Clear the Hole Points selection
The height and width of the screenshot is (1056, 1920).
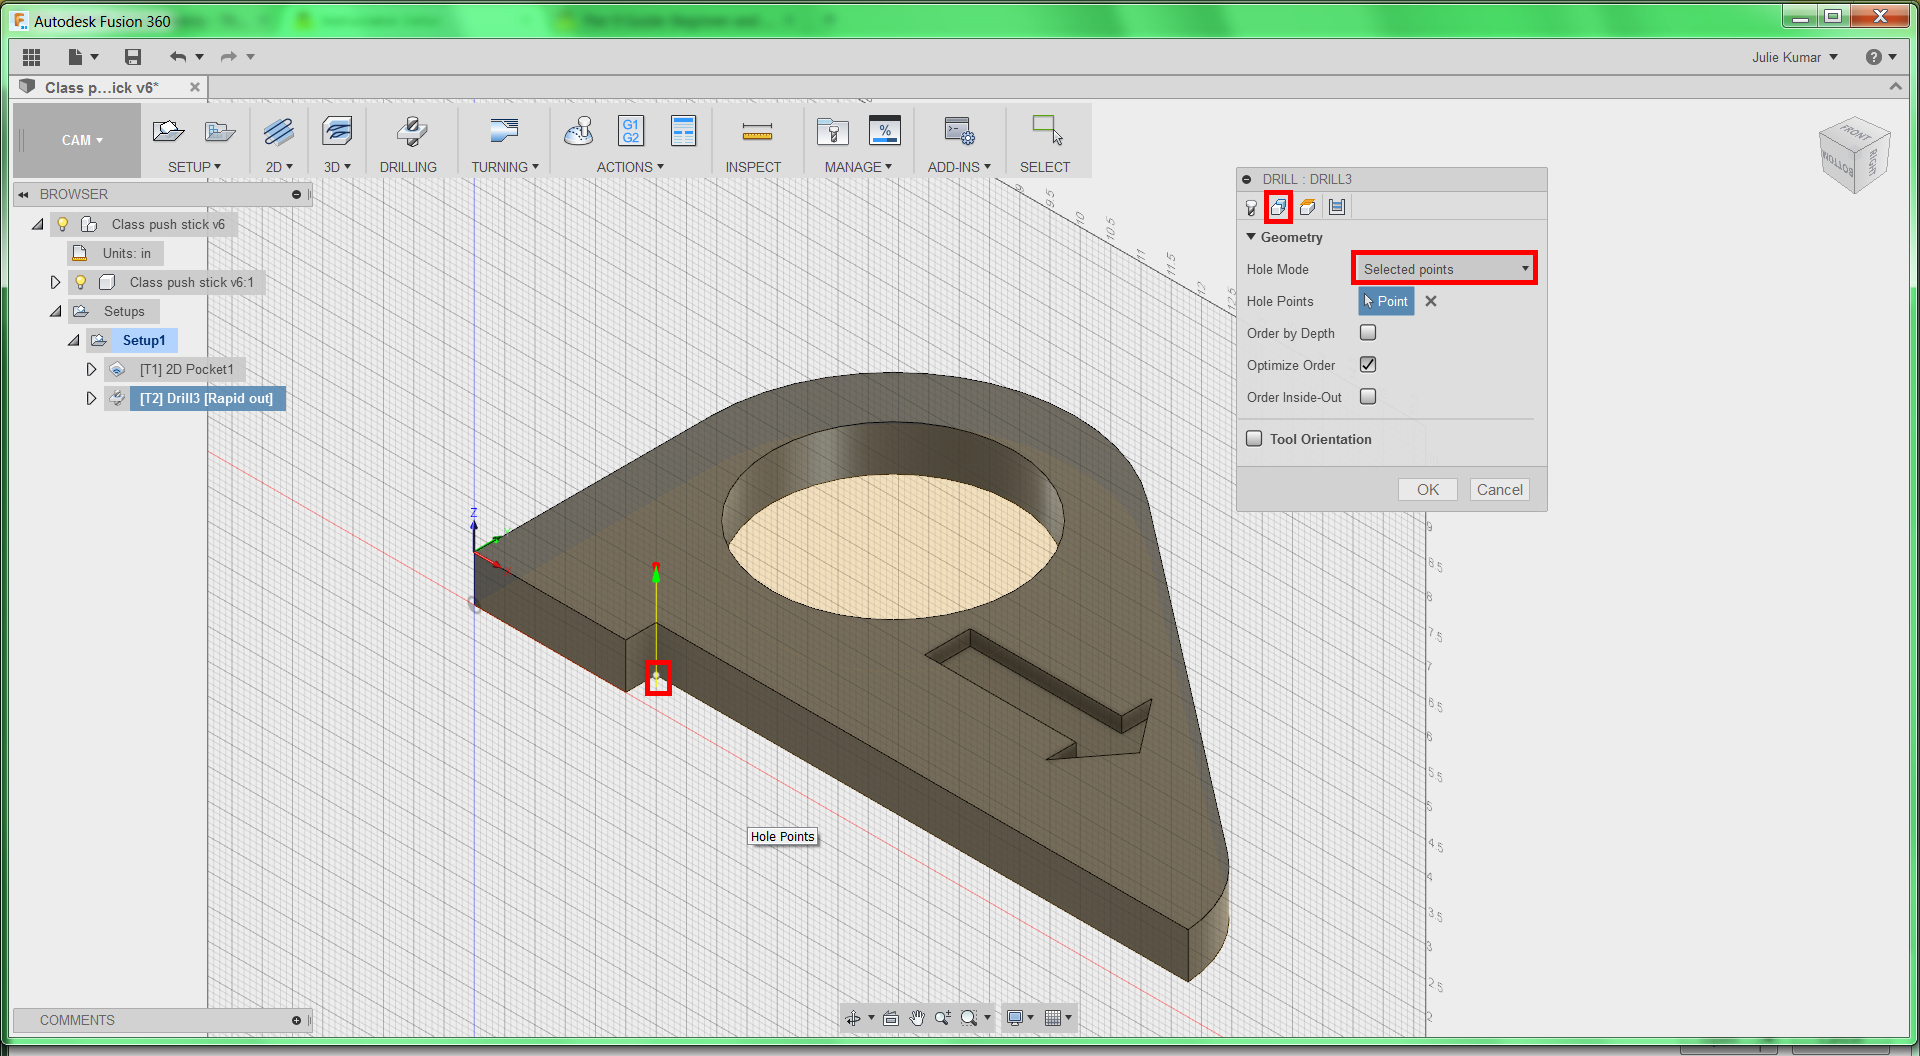(1431, 301)
